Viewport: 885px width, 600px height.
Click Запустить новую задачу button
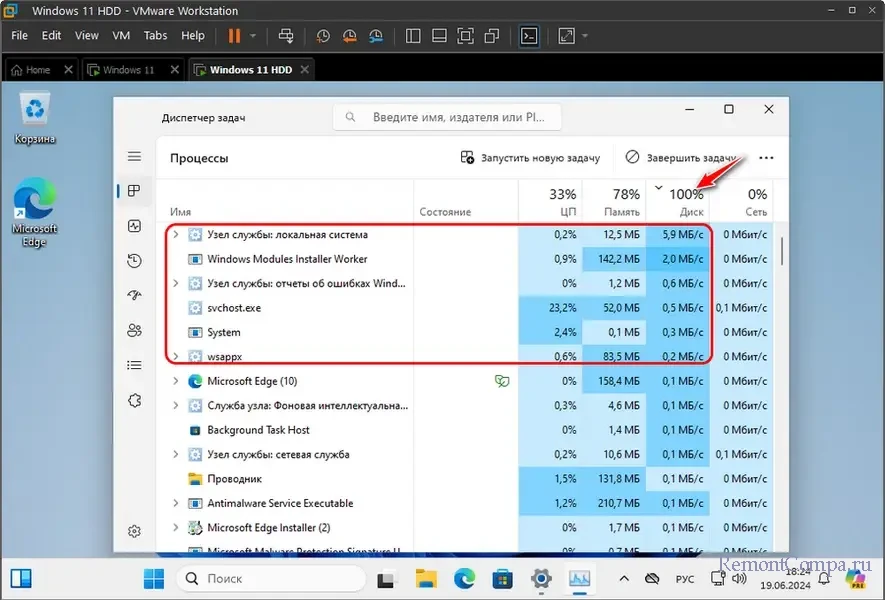530,158
